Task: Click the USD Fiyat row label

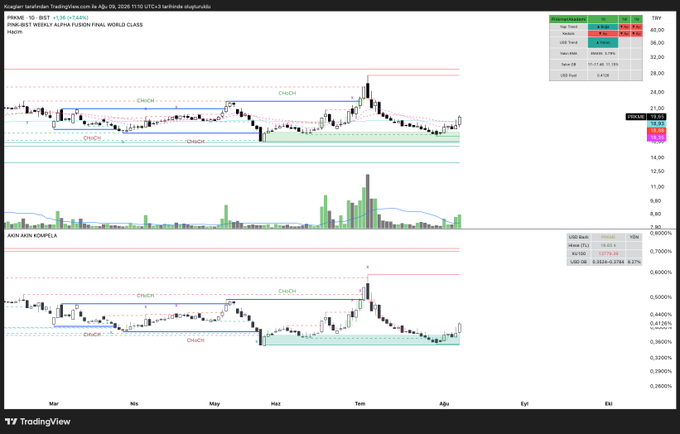Action: [x=568, y=75]
